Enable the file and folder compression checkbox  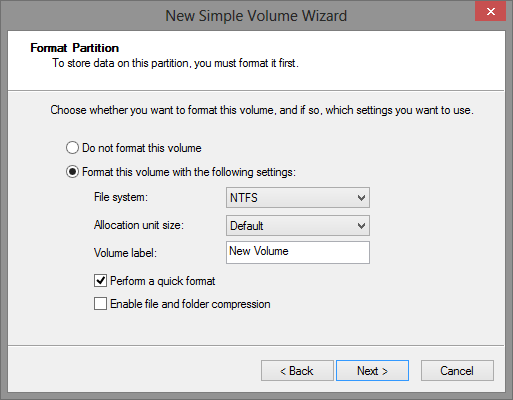[x=100, y=304]
